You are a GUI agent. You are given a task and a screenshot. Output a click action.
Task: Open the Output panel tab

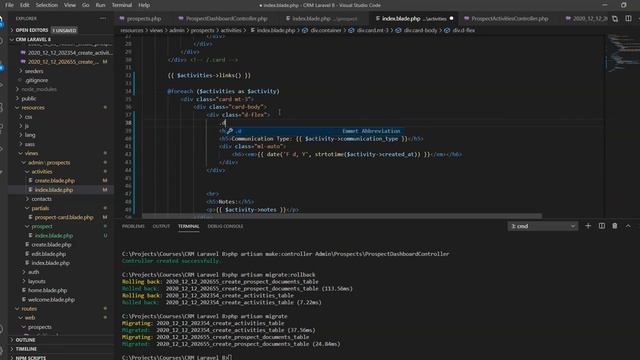pyautogui.click(x=161, y=226)
